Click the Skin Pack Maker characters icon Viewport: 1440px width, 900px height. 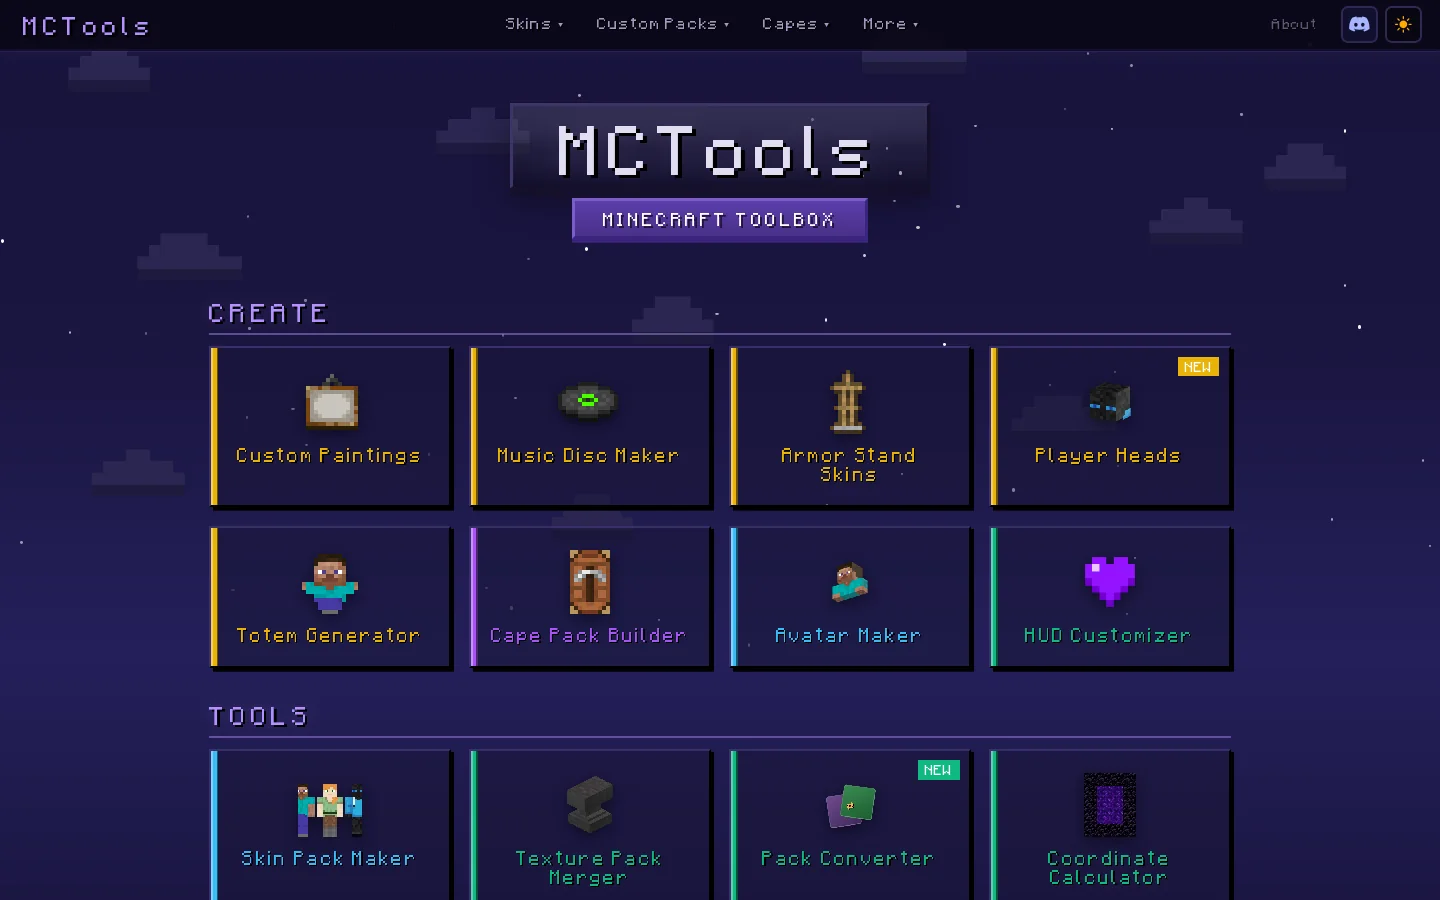pyautogui.click(x=330, y=810)
